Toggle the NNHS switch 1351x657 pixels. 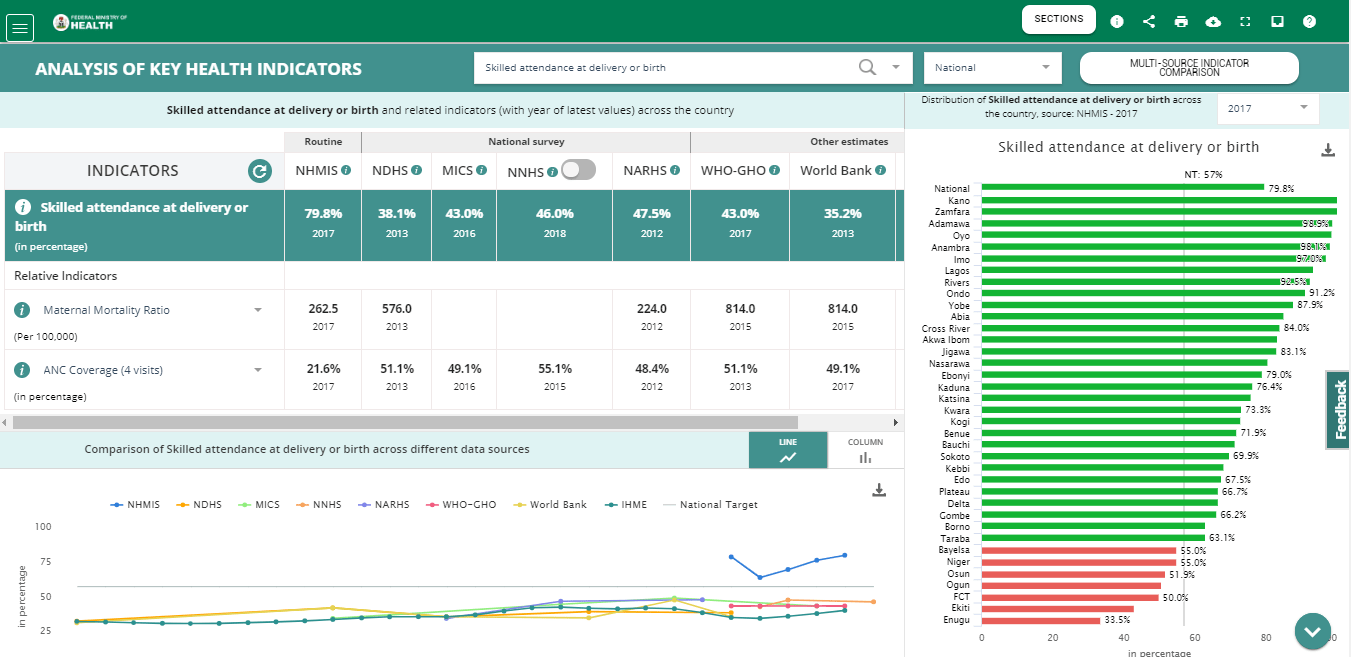click(578, 170)
